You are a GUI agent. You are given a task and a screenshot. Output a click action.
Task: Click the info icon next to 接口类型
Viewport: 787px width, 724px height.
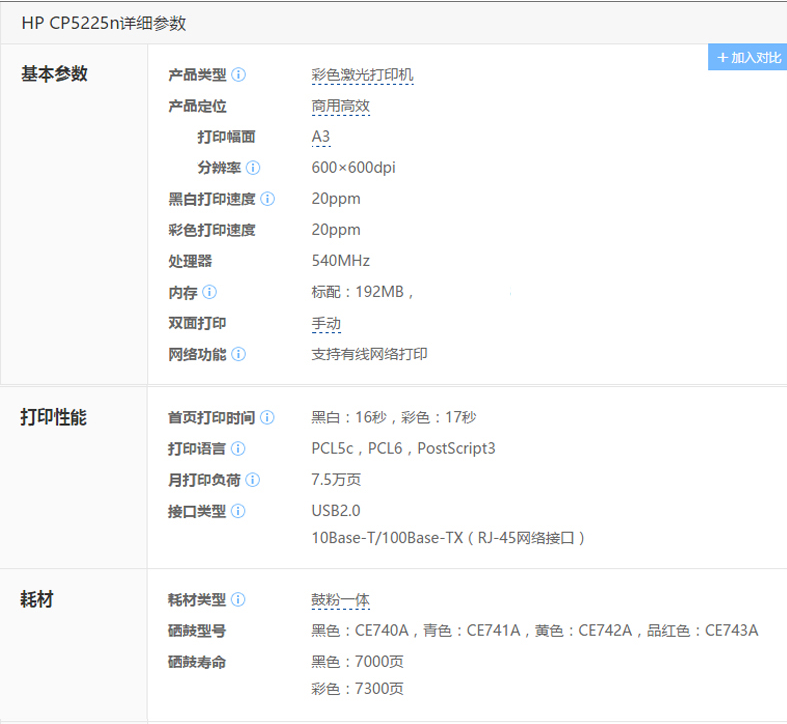(238, 511)
